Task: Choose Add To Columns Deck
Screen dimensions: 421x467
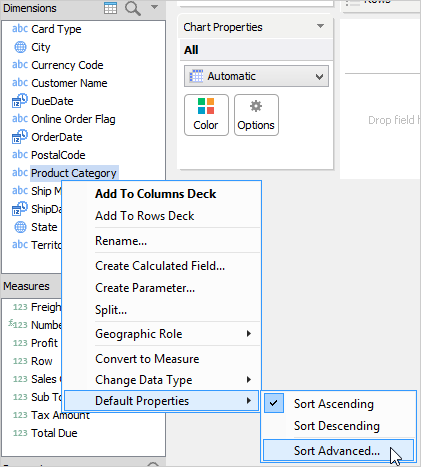Action: pyautogui.click(x=156, y=194)
